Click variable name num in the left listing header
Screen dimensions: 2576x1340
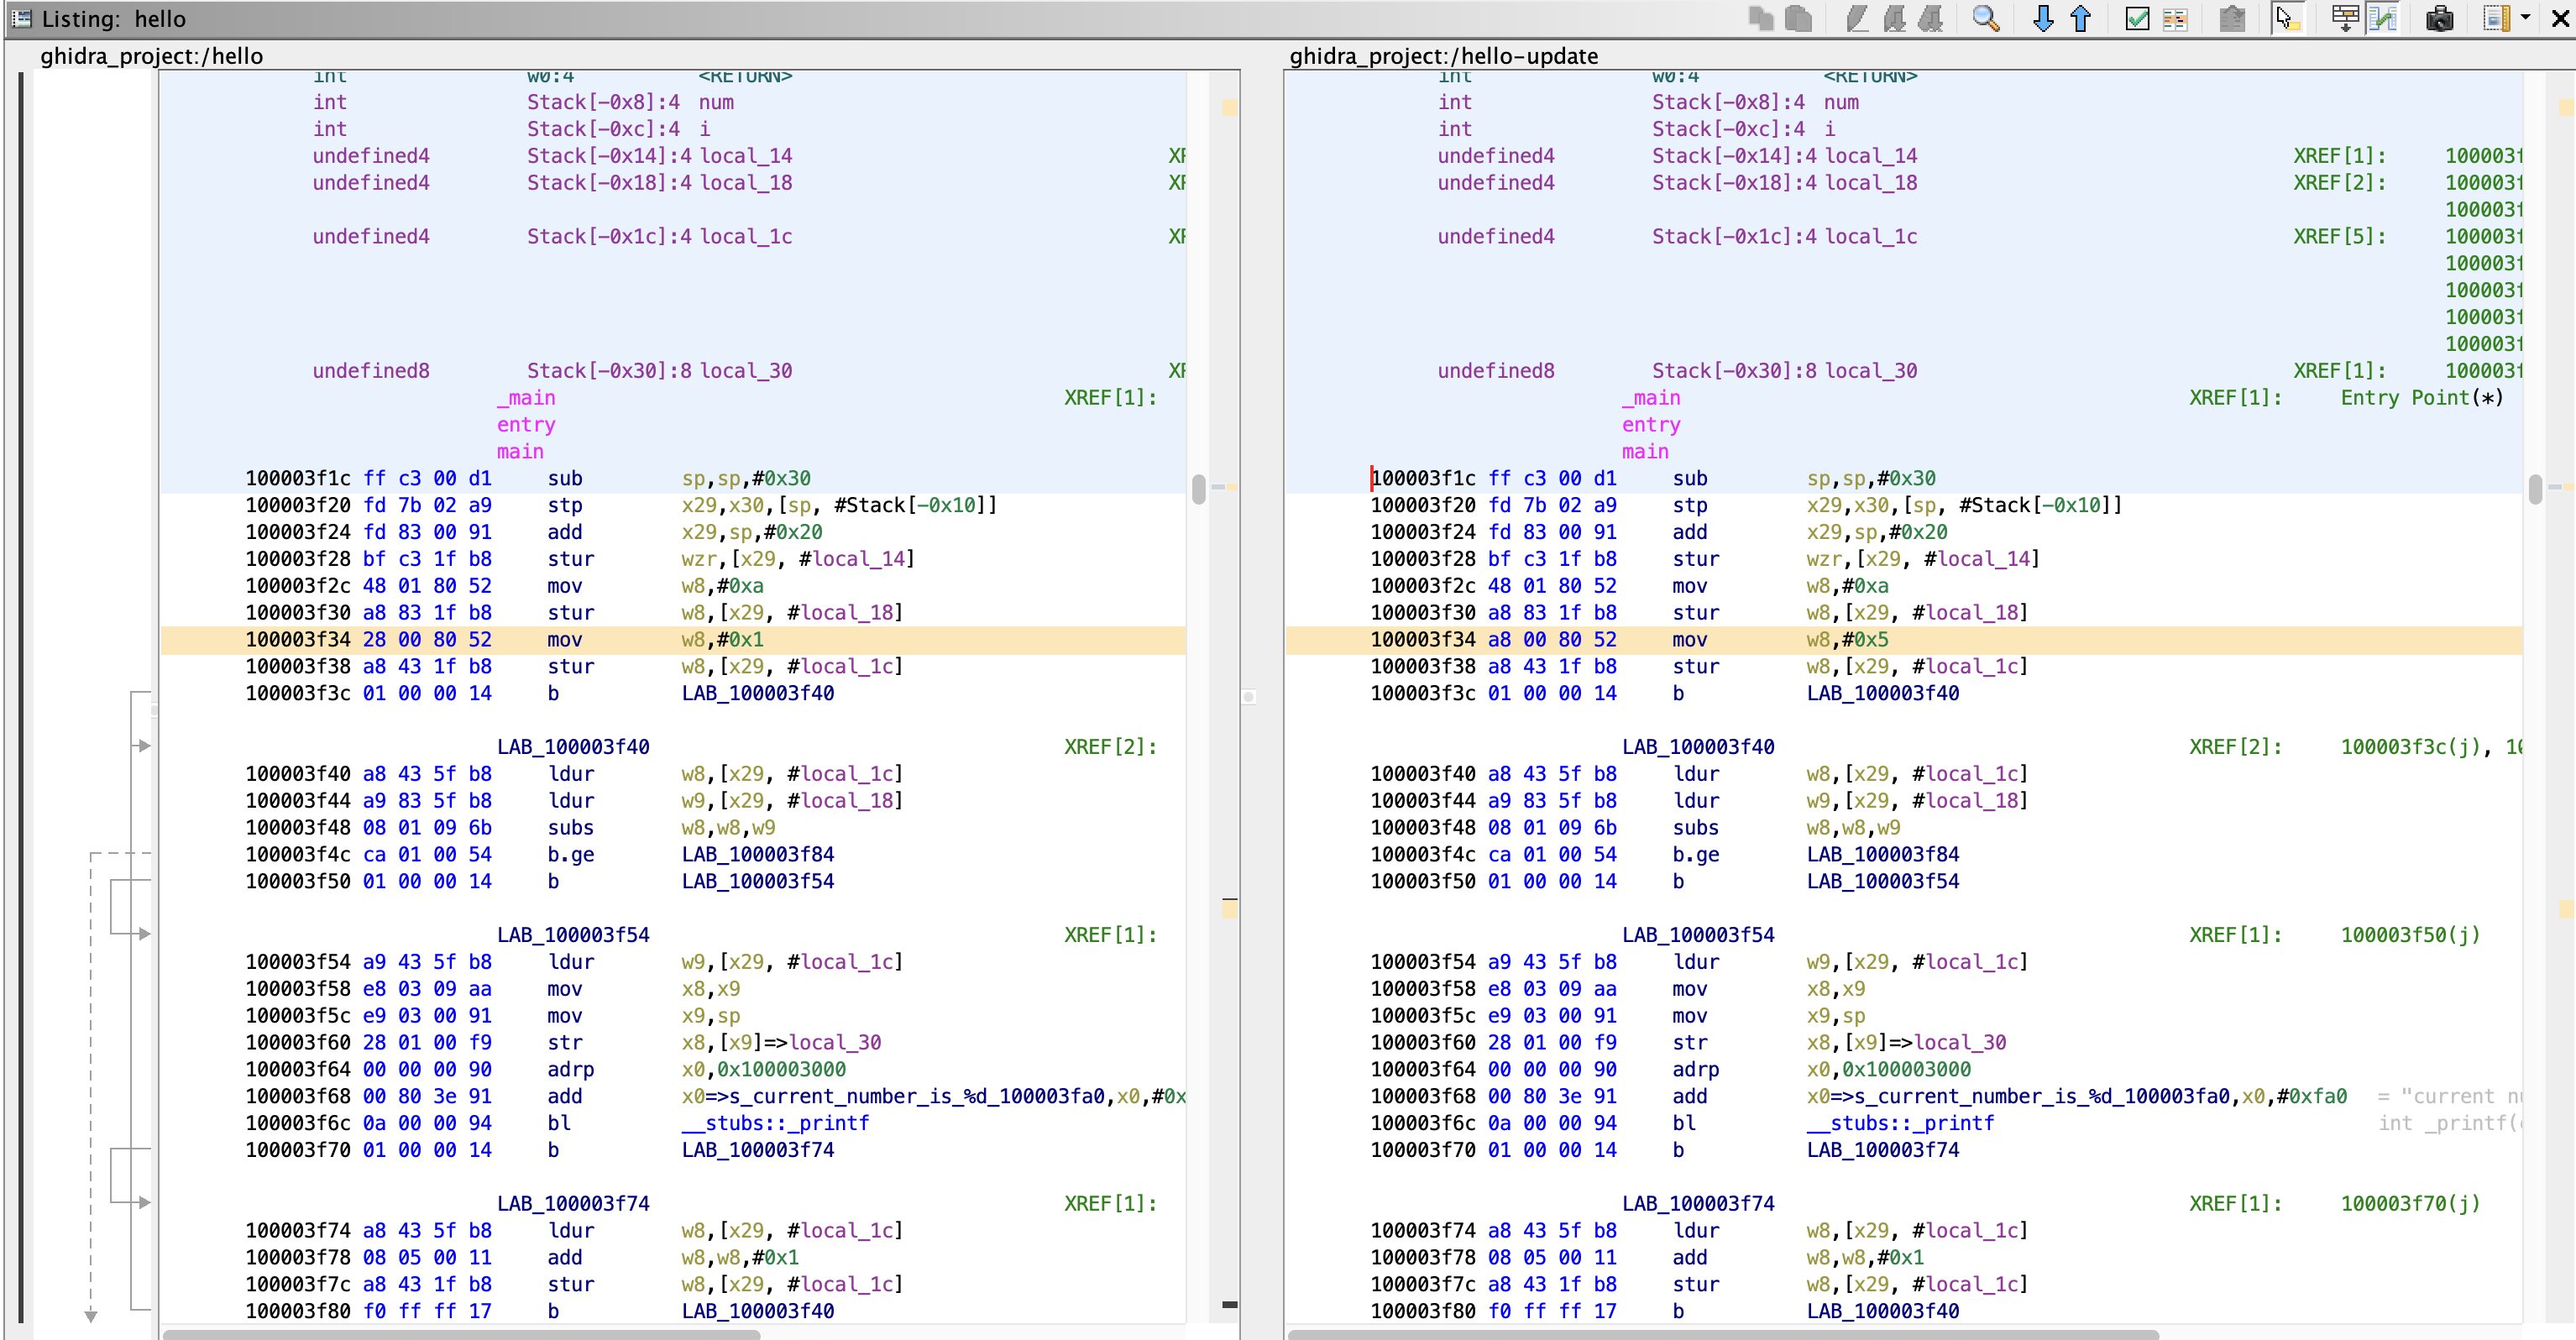click(716, 102)
